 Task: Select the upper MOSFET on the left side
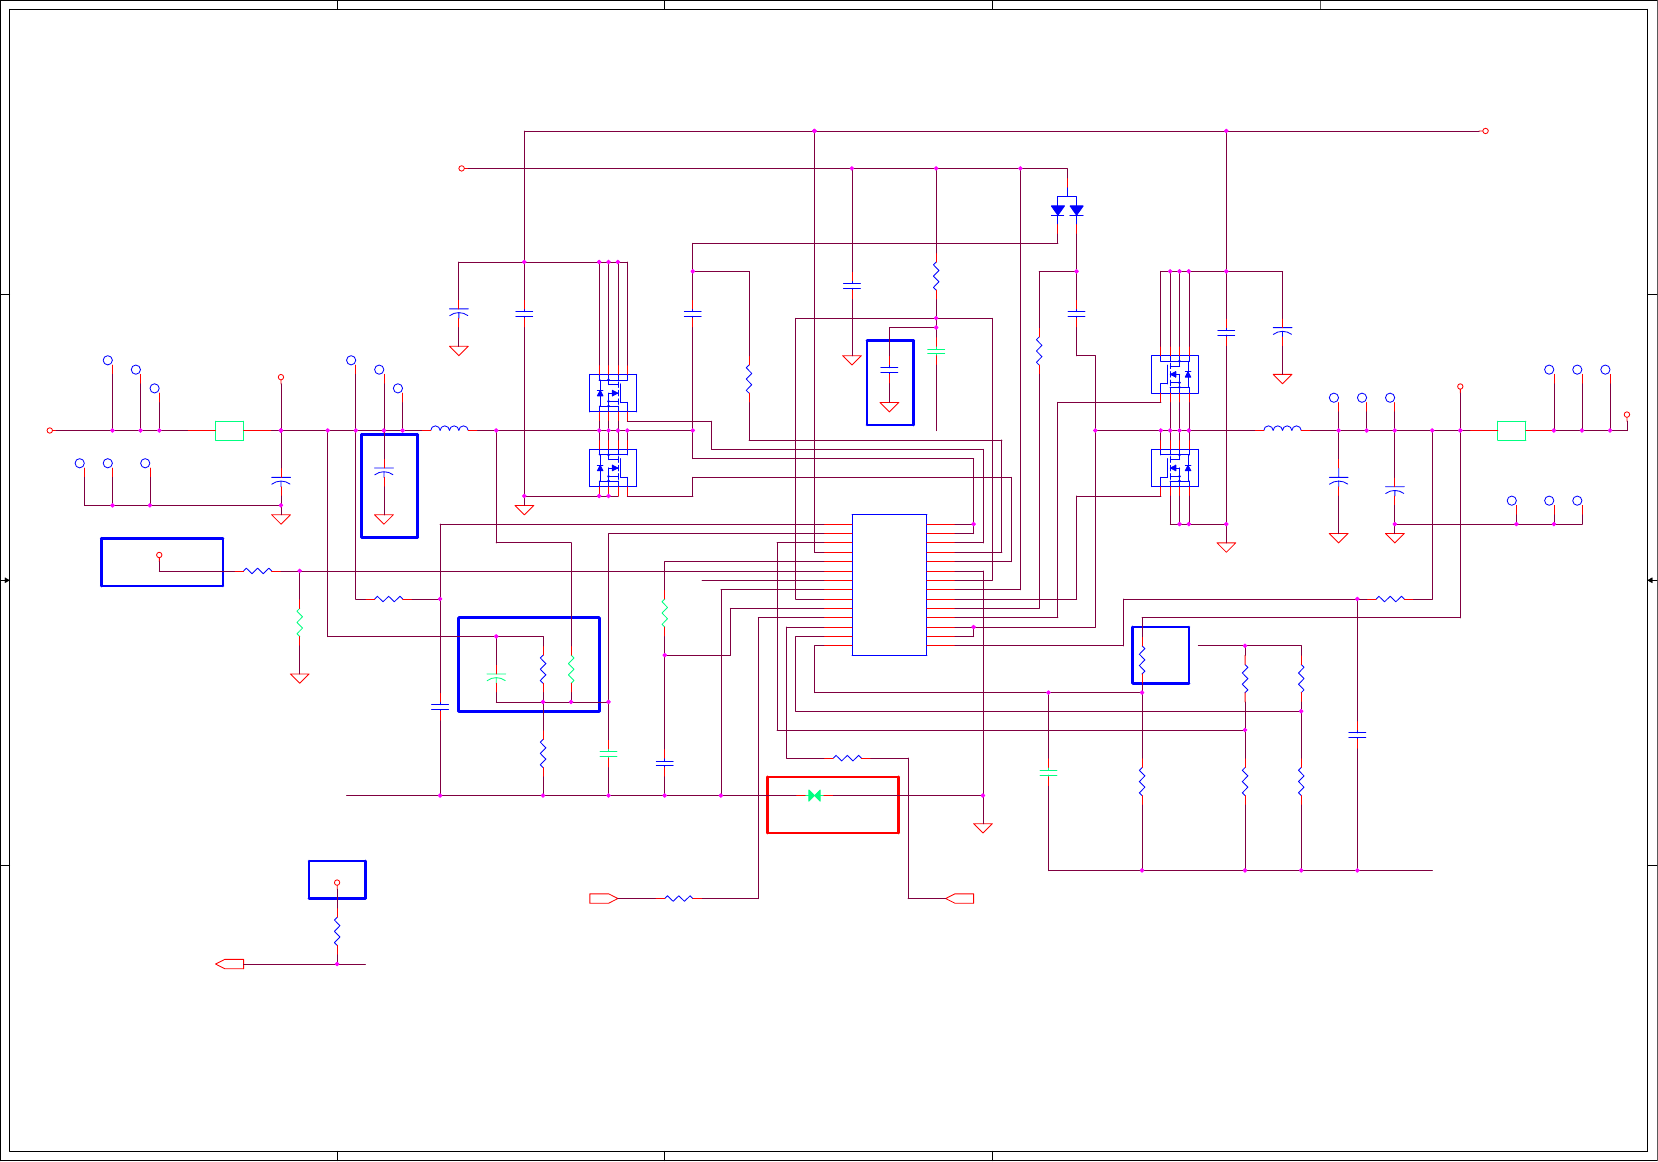[x=613, y=393]
